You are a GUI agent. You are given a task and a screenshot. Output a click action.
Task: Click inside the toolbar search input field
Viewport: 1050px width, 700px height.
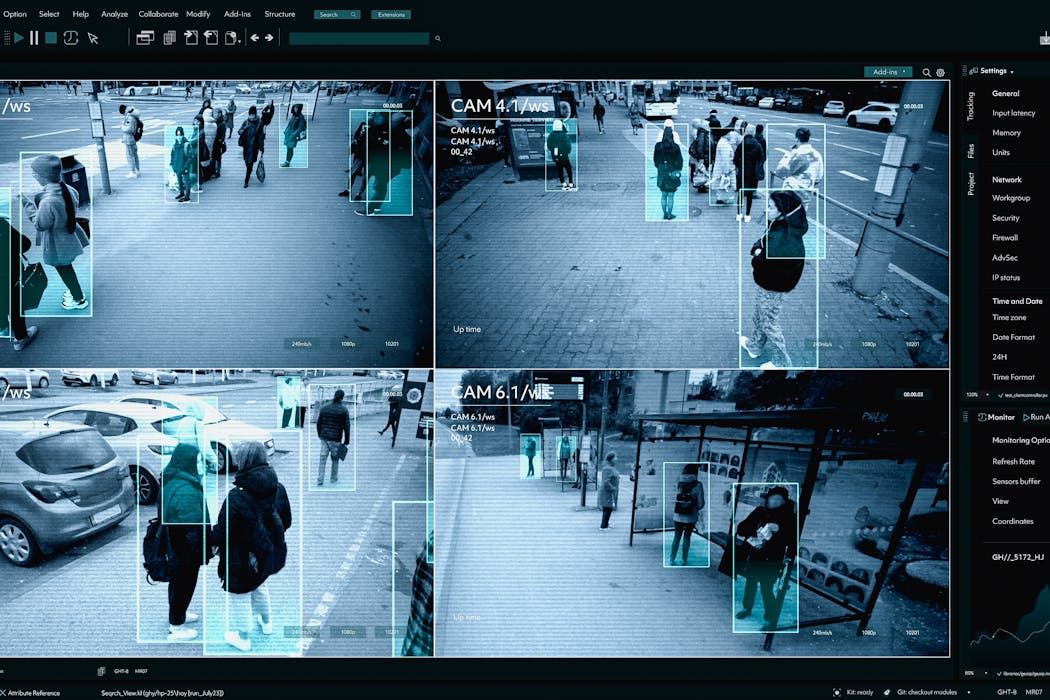360,38
